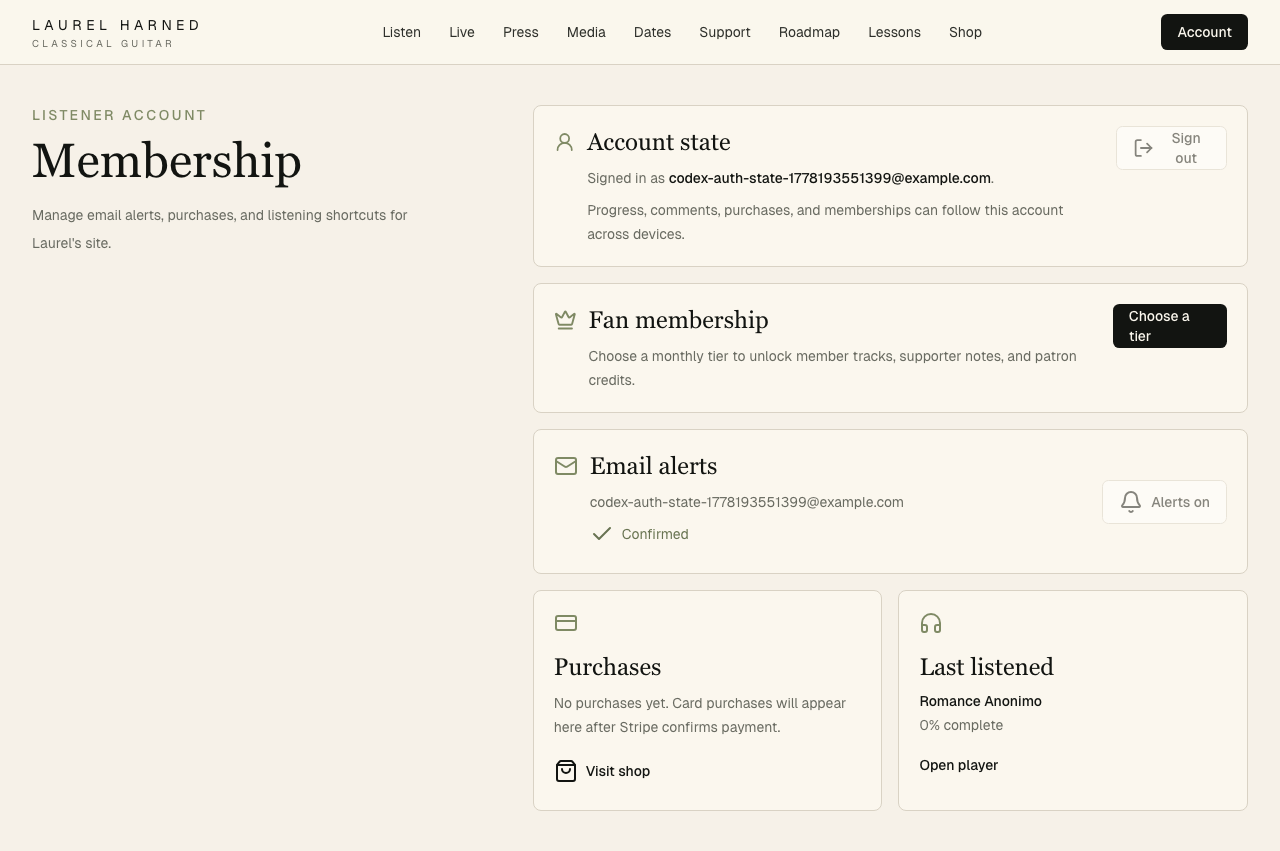This screenshot has height=851, width=1280.
Task: Click the bell icon in Alerts on
Action: coord(1131,502)
